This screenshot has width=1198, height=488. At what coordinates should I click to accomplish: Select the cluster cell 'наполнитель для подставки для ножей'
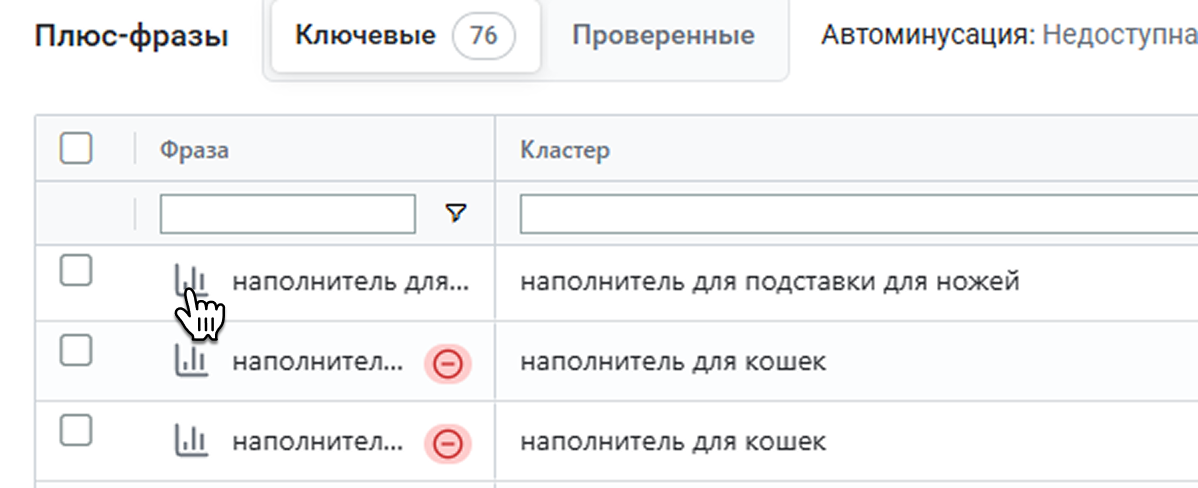click(x=769, y=282)
